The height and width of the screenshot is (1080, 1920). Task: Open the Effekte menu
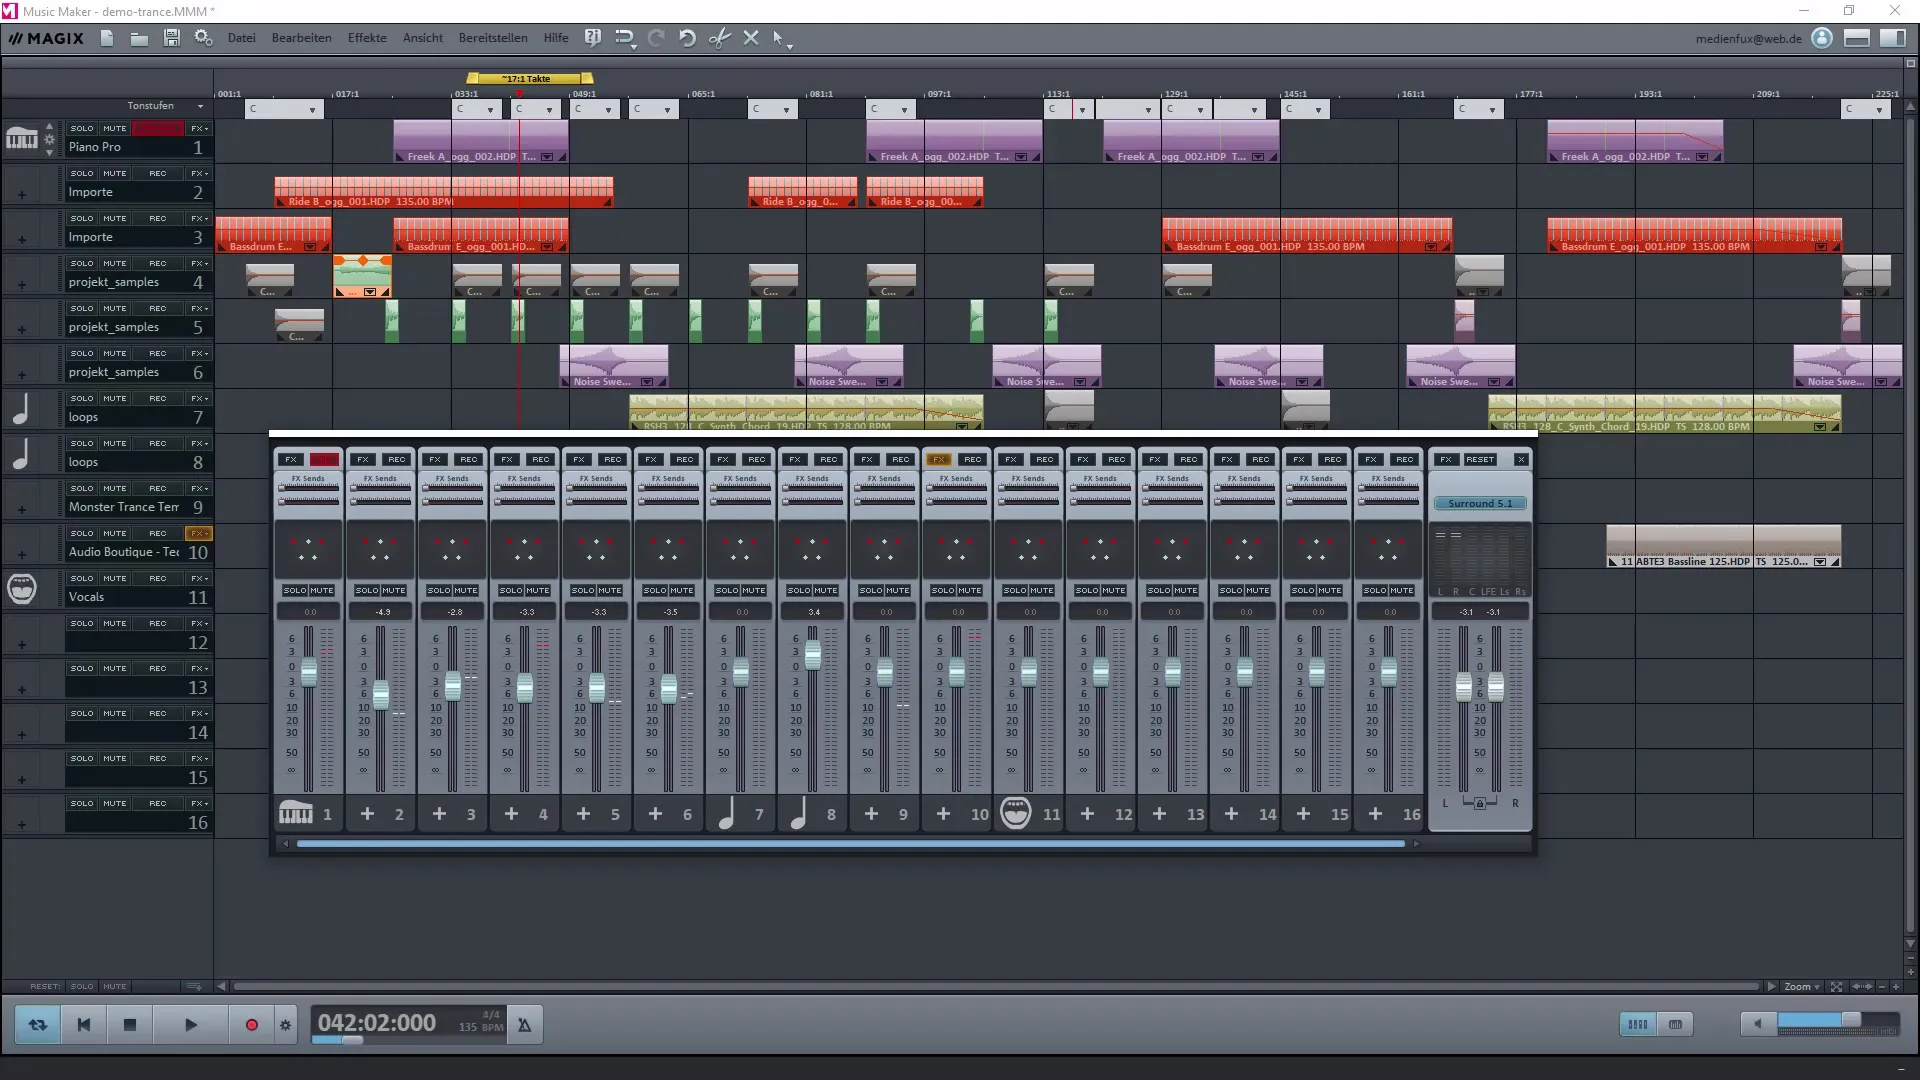(366, 38)
